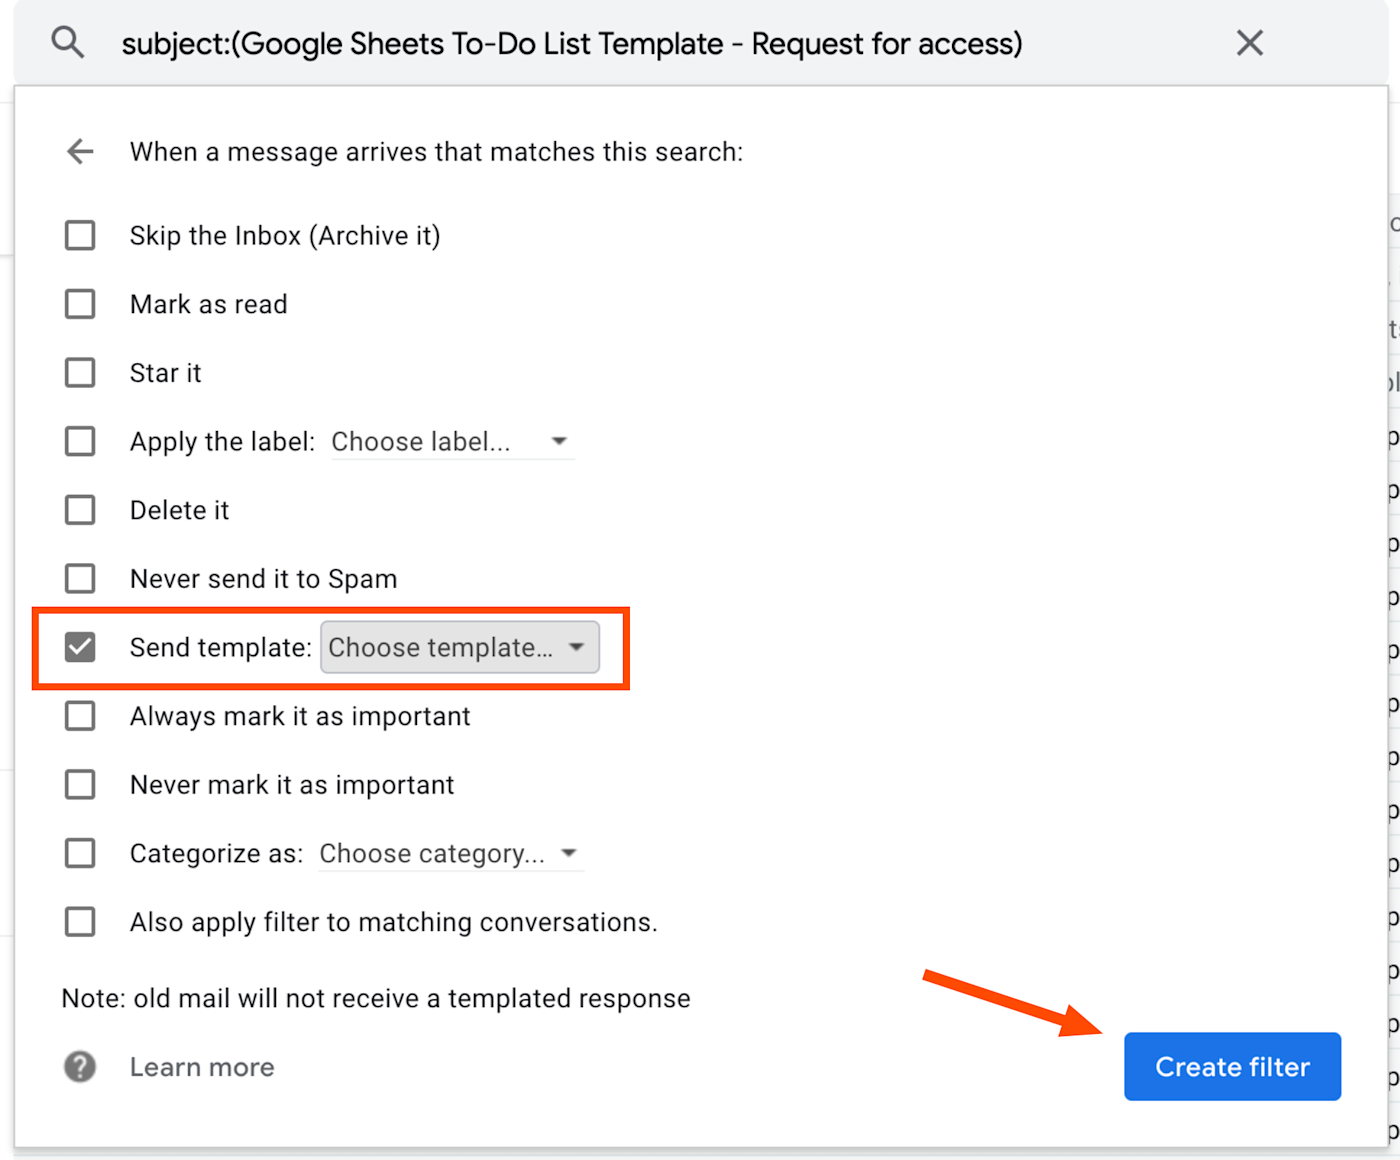Click the help question mark icon
This screenshot has height=1160, width=1400.
[80, 1067]
